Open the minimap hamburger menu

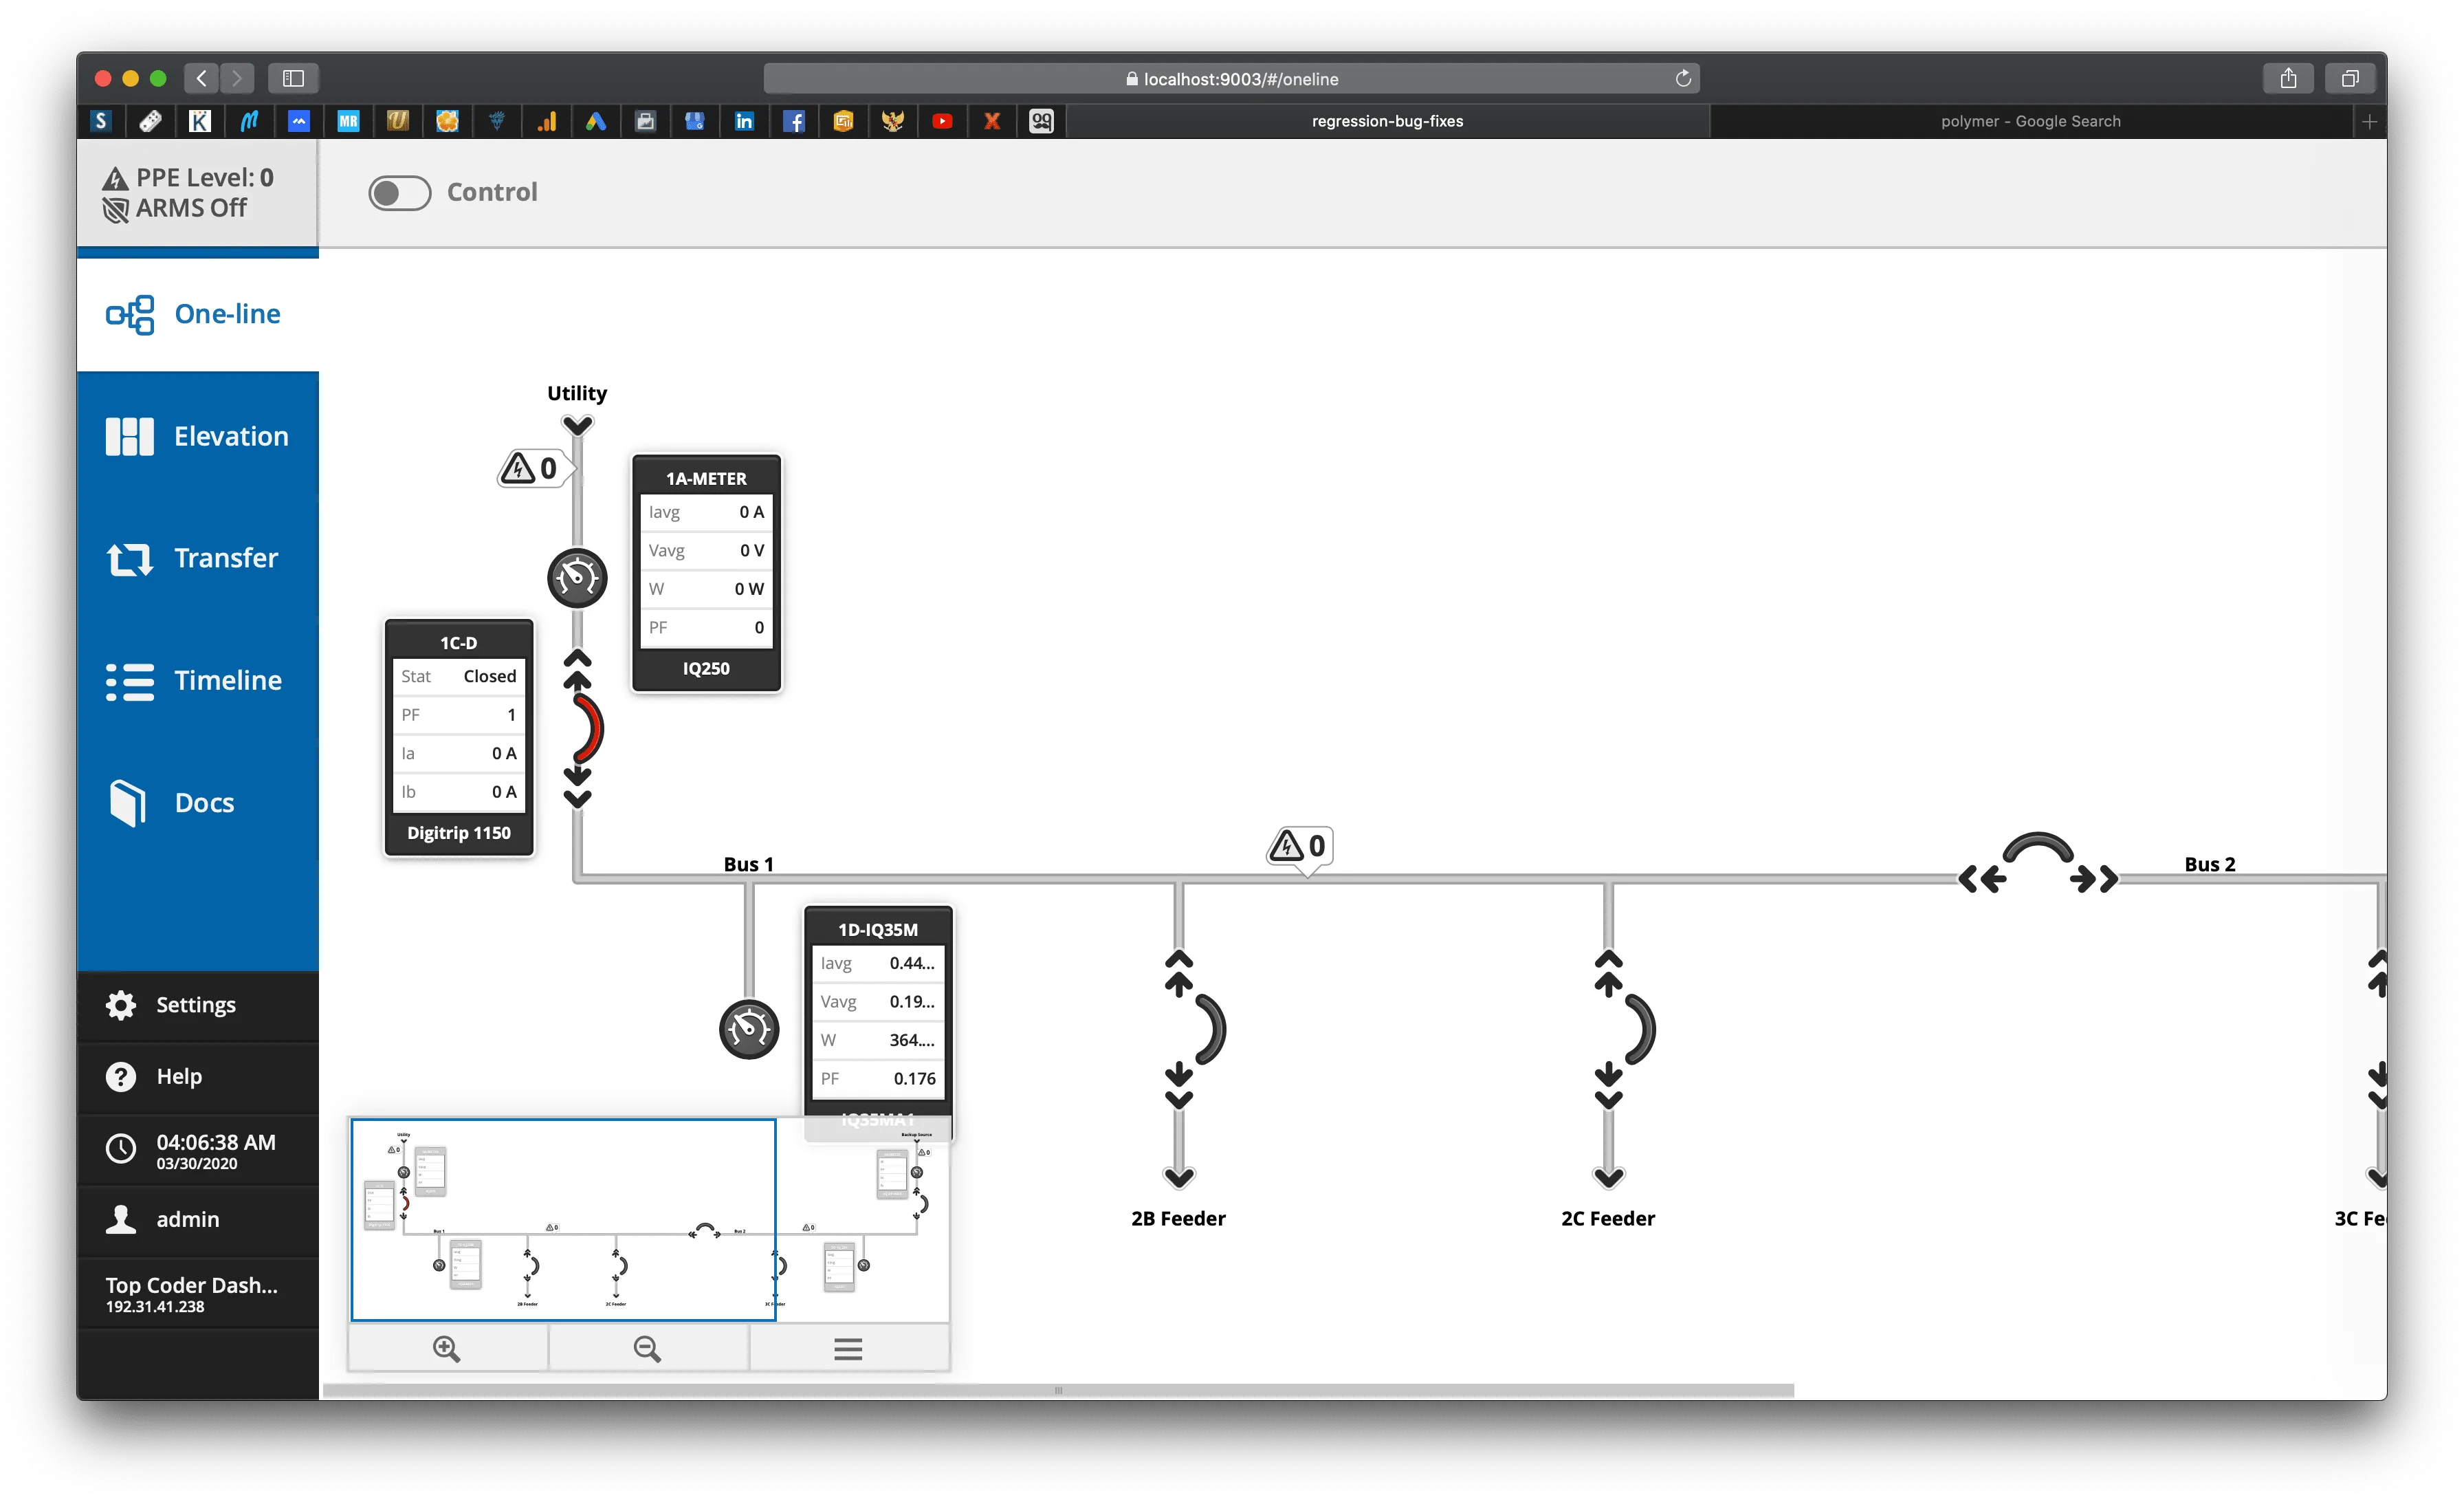click(848, 1349)
